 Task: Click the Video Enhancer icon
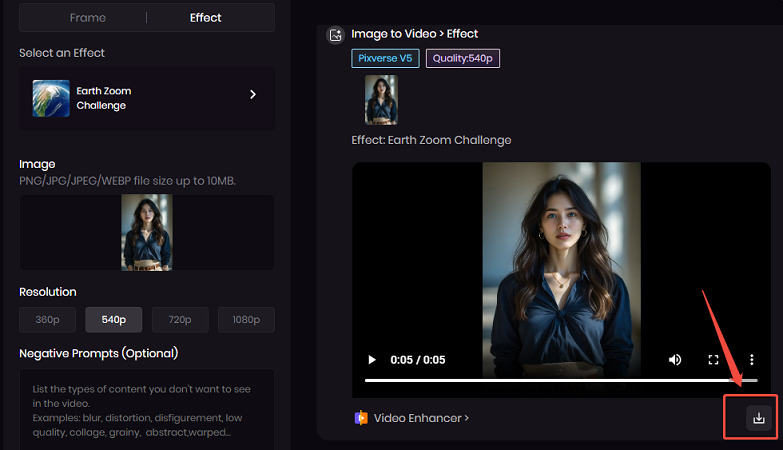click(x=361, y=418)
